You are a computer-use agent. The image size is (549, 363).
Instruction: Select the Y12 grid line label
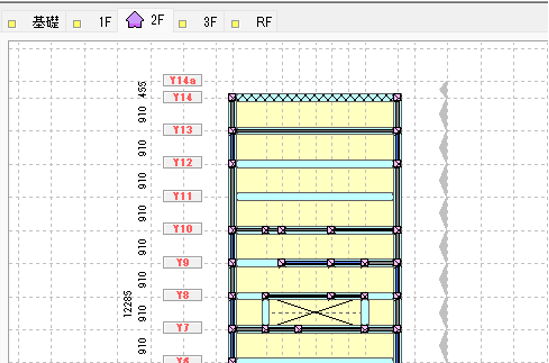[x=182, y=162]
